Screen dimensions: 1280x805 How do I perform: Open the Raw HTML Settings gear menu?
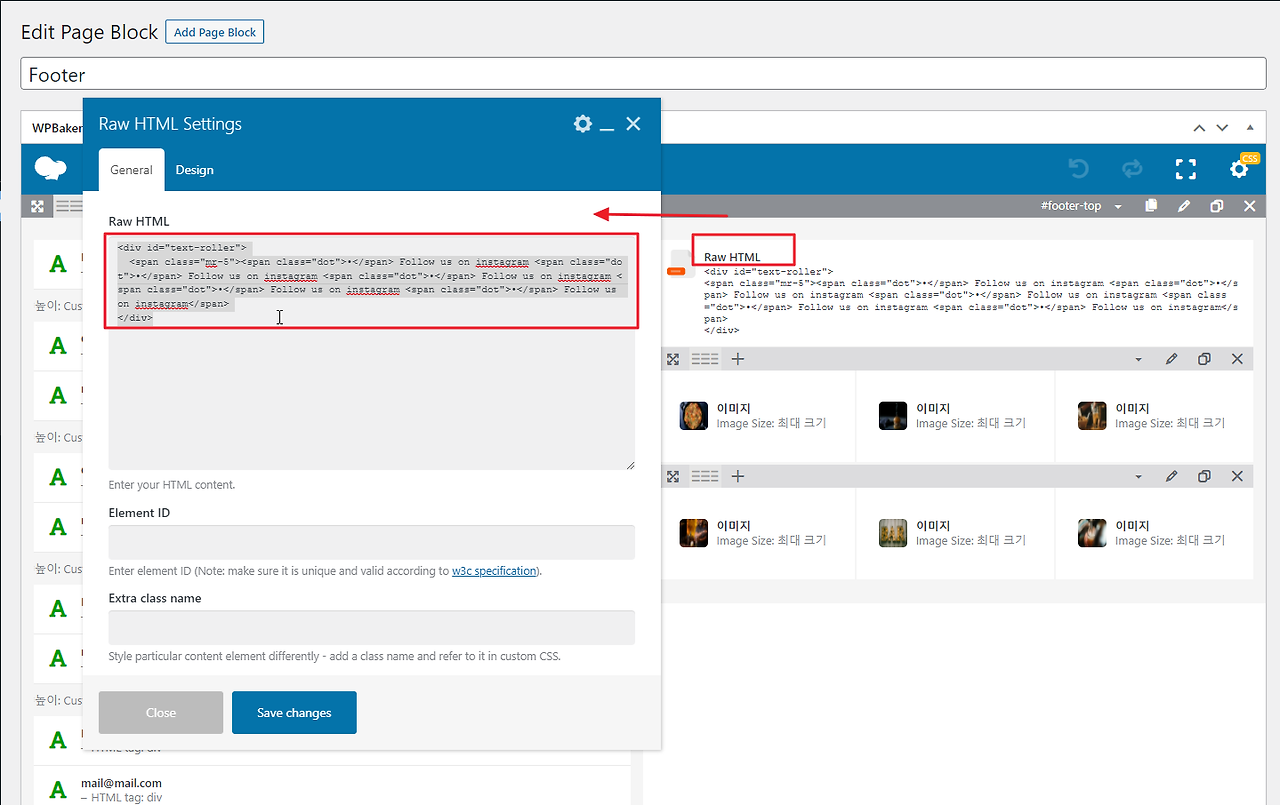[x=583, y=124]
